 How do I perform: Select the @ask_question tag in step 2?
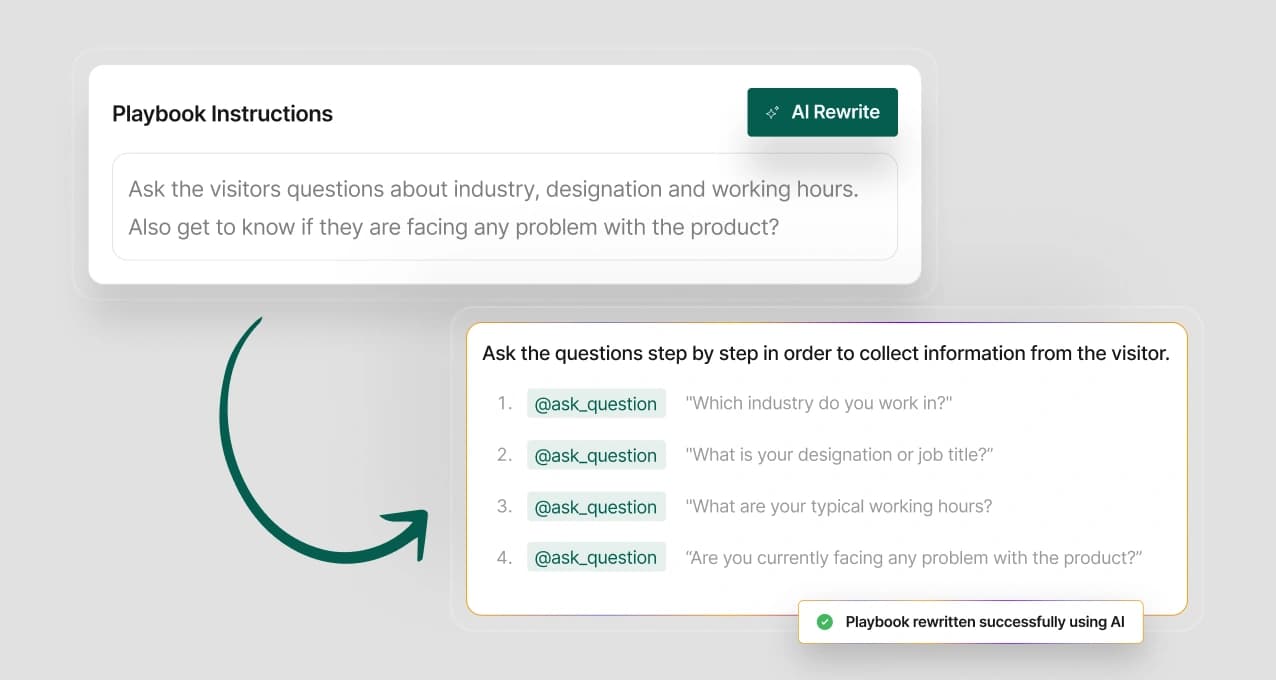pyautogui.click(x=596, y=455)
